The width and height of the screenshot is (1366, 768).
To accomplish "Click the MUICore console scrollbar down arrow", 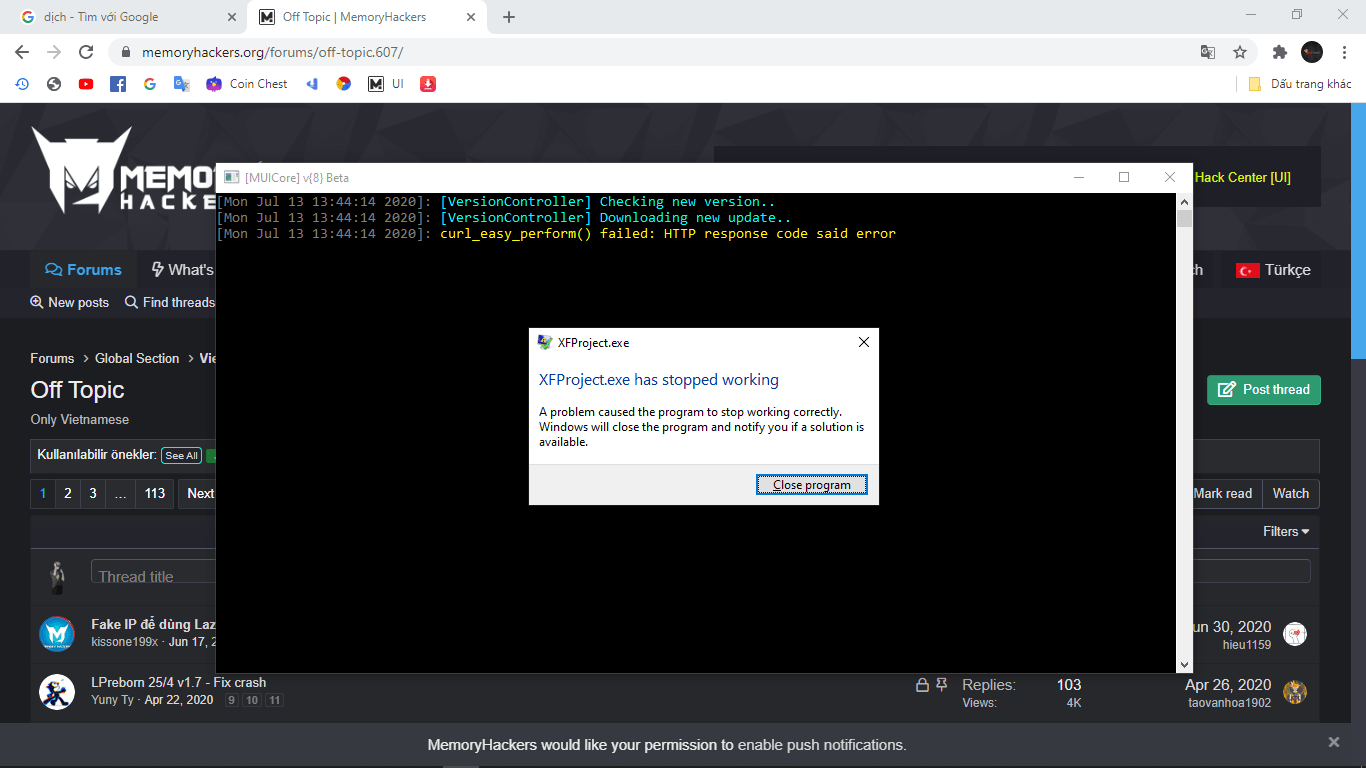I will tap(1184, 664).
